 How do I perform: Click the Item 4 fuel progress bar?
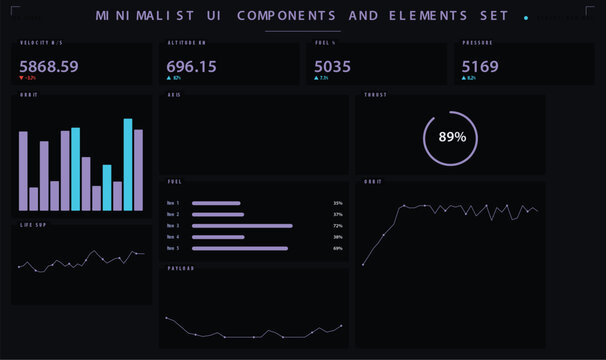coord(218,237)
